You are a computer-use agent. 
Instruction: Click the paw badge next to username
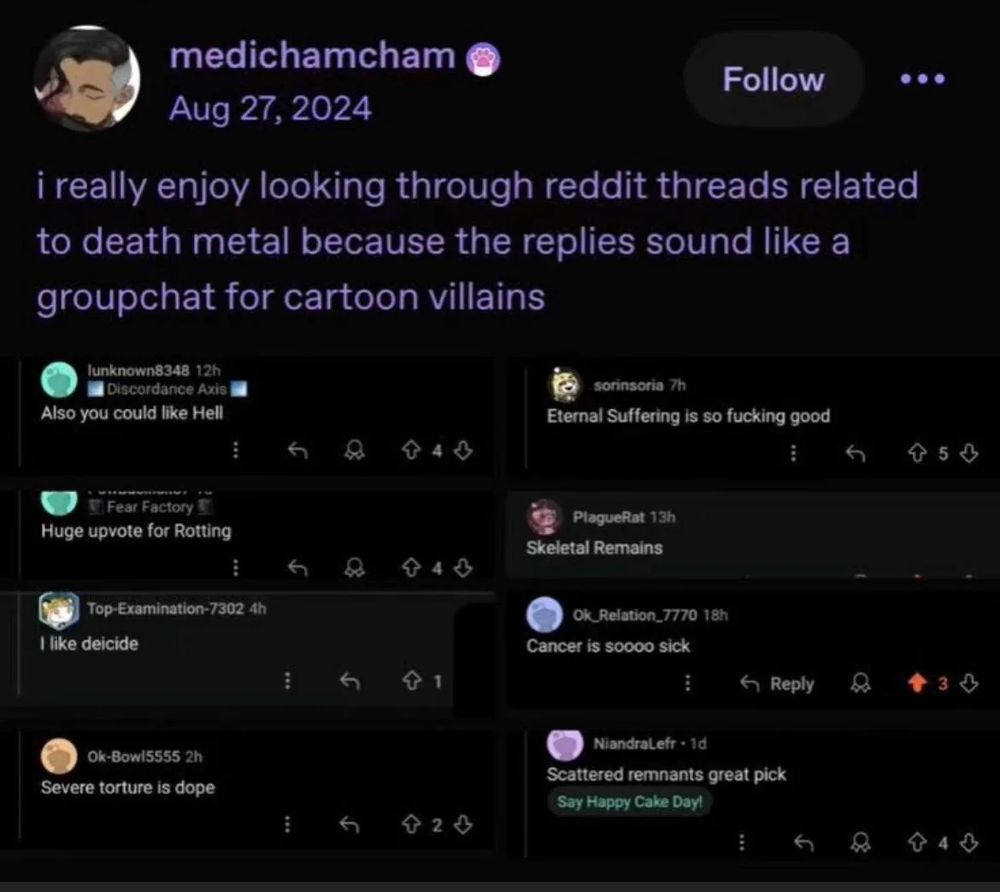click(x=486, y=58)
